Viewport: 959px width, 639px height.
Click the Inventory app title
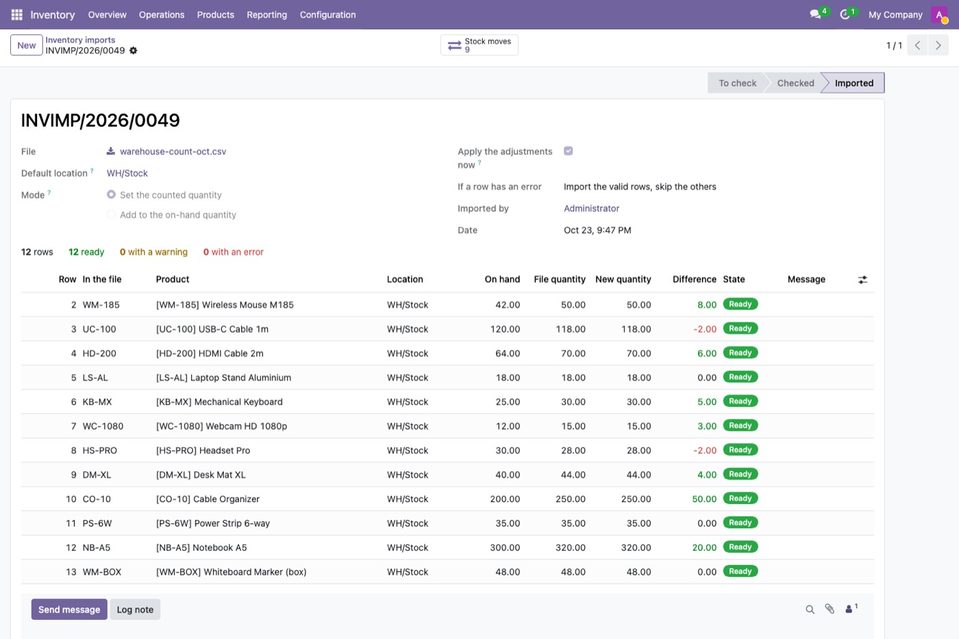pyautogui.click(x=53, y=15)
